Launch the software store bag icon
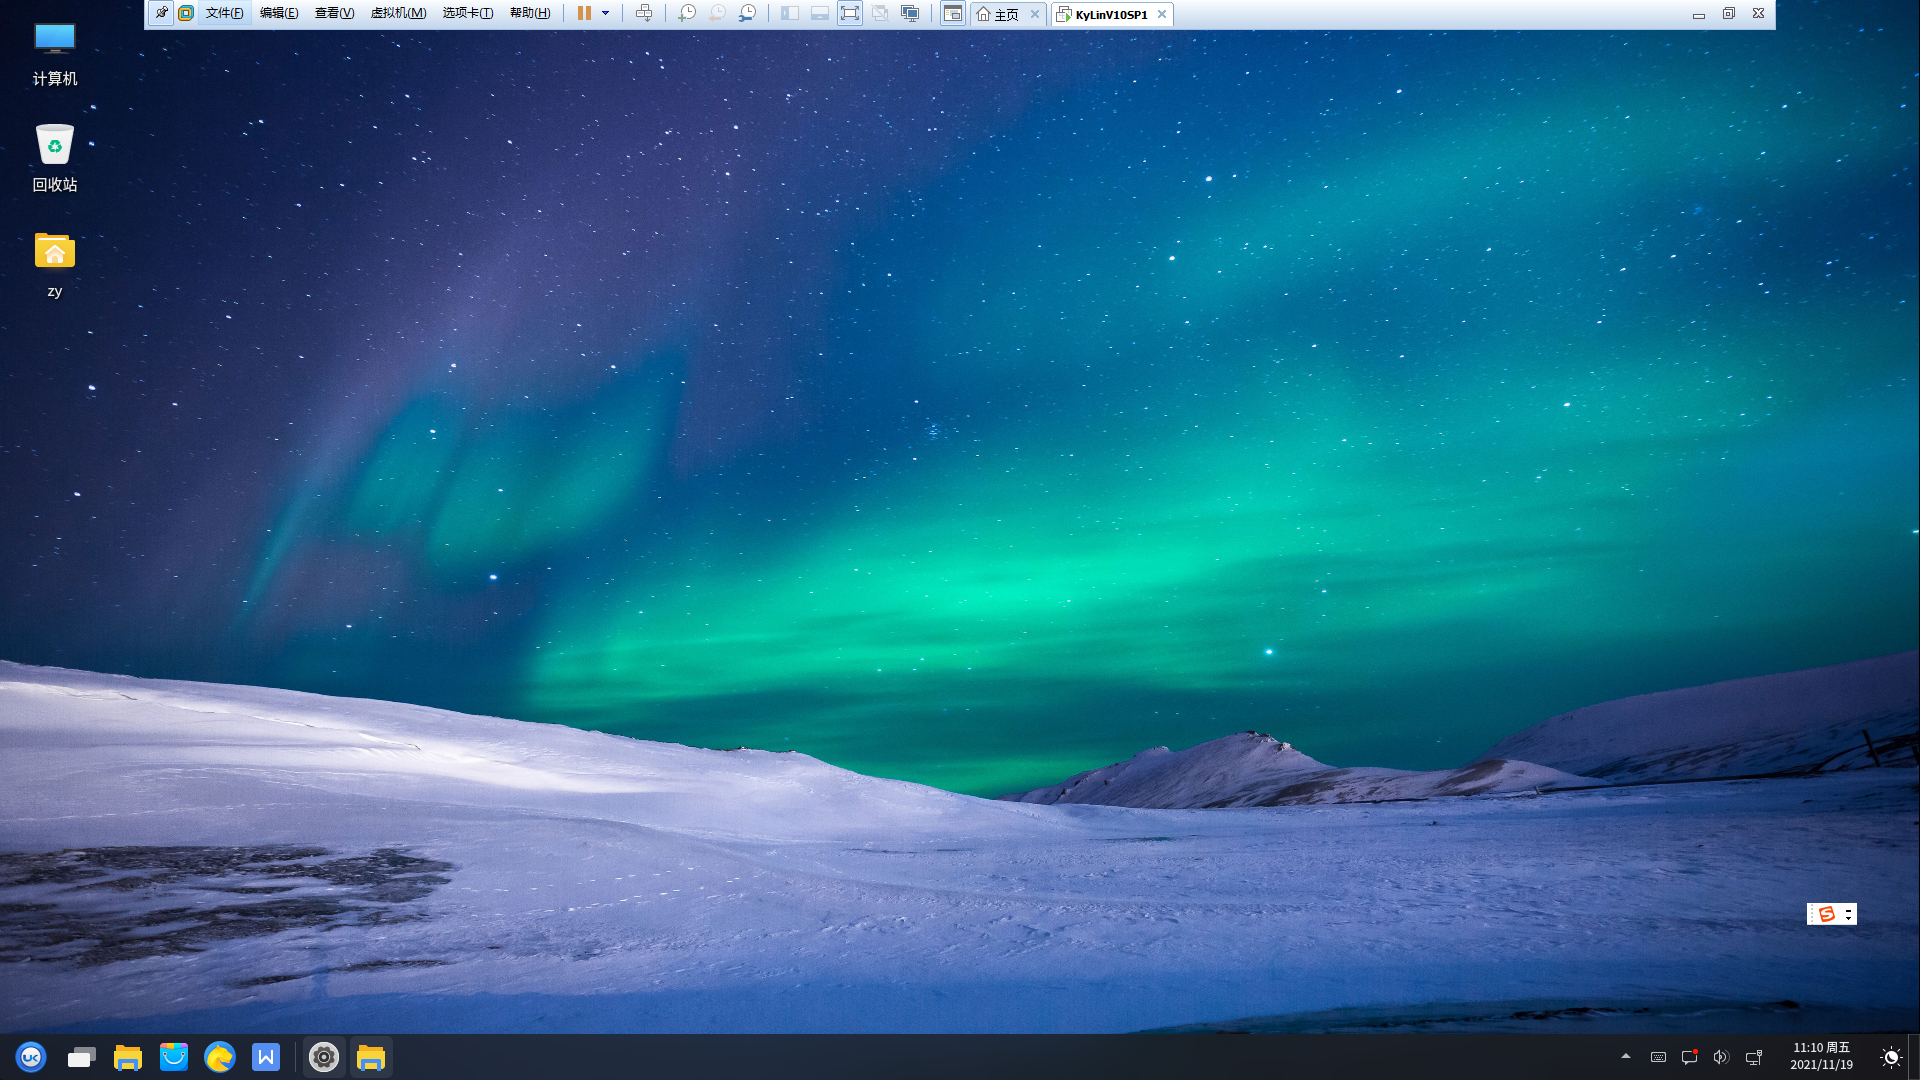Screen dimensions: 1920x1080 click(x=174, y=1057)
